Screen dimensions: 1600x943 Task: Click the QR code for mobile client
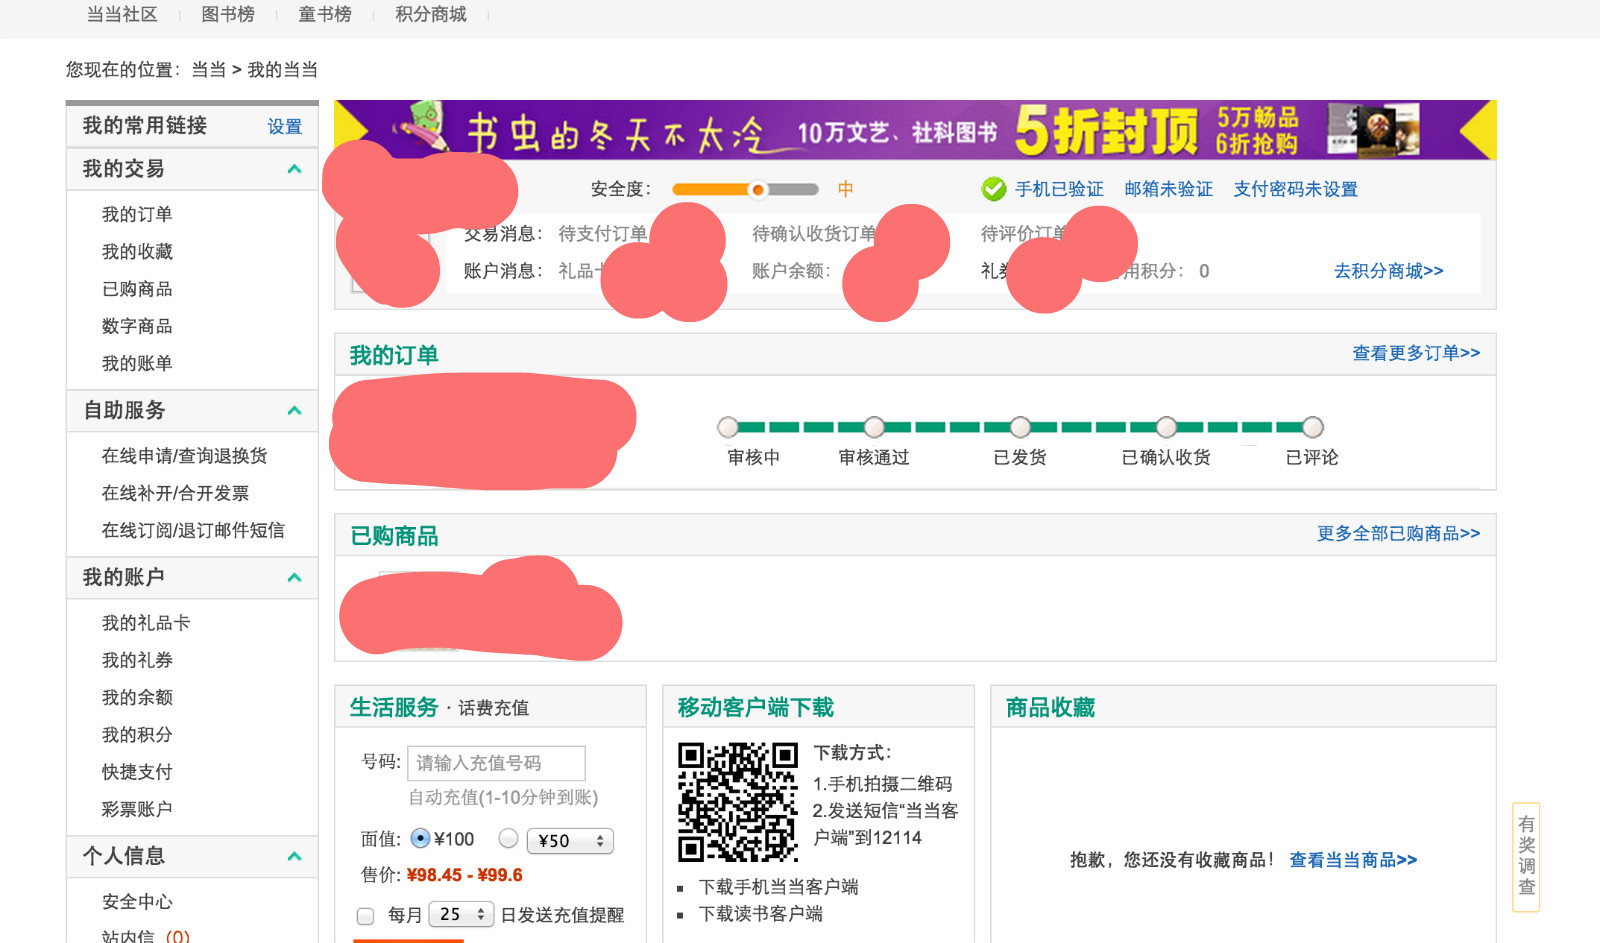pos(738,802)
